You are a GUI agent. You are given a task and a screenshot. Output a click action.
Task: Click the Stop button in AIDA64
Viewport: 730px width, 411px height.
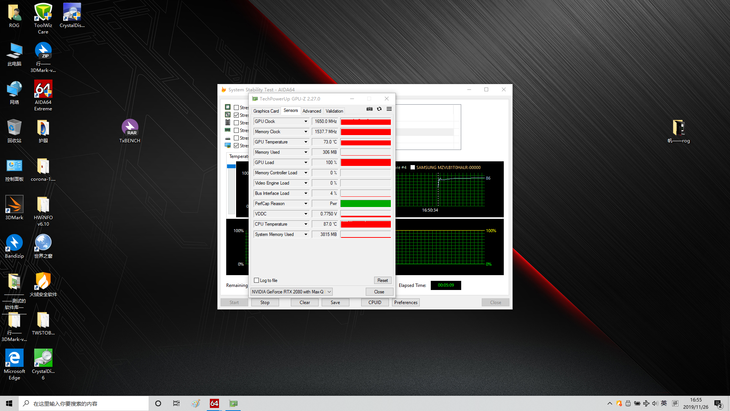tap(265, 302)
